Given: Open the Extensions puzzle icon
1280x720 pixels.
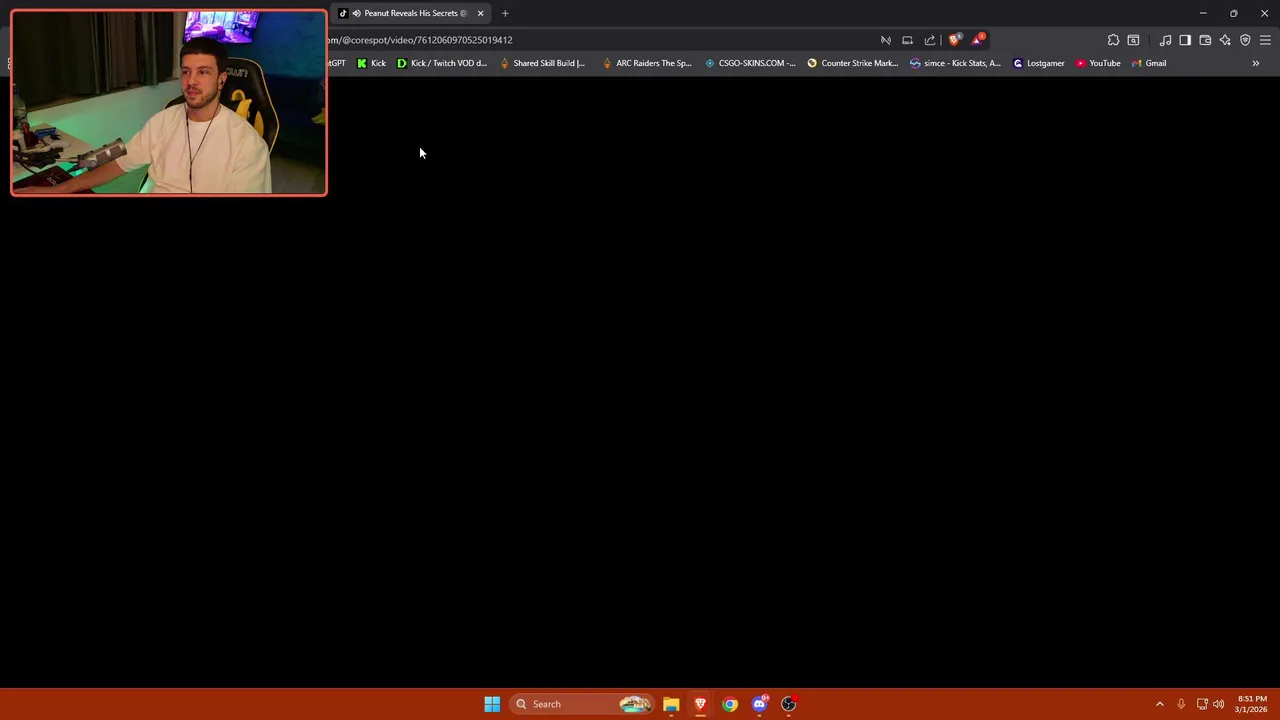Looking at the screenshot, I should pyautogui.click(x=1113, y=40).
